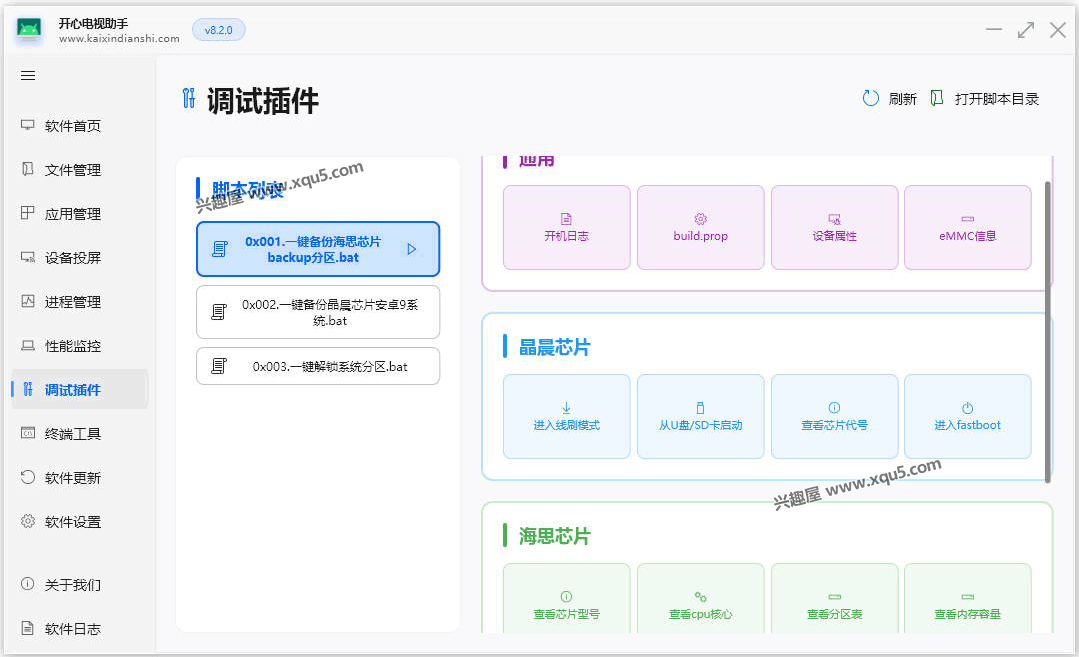
Task: Run script 0x001 with play arrow
Action: (x=411, y=249)
